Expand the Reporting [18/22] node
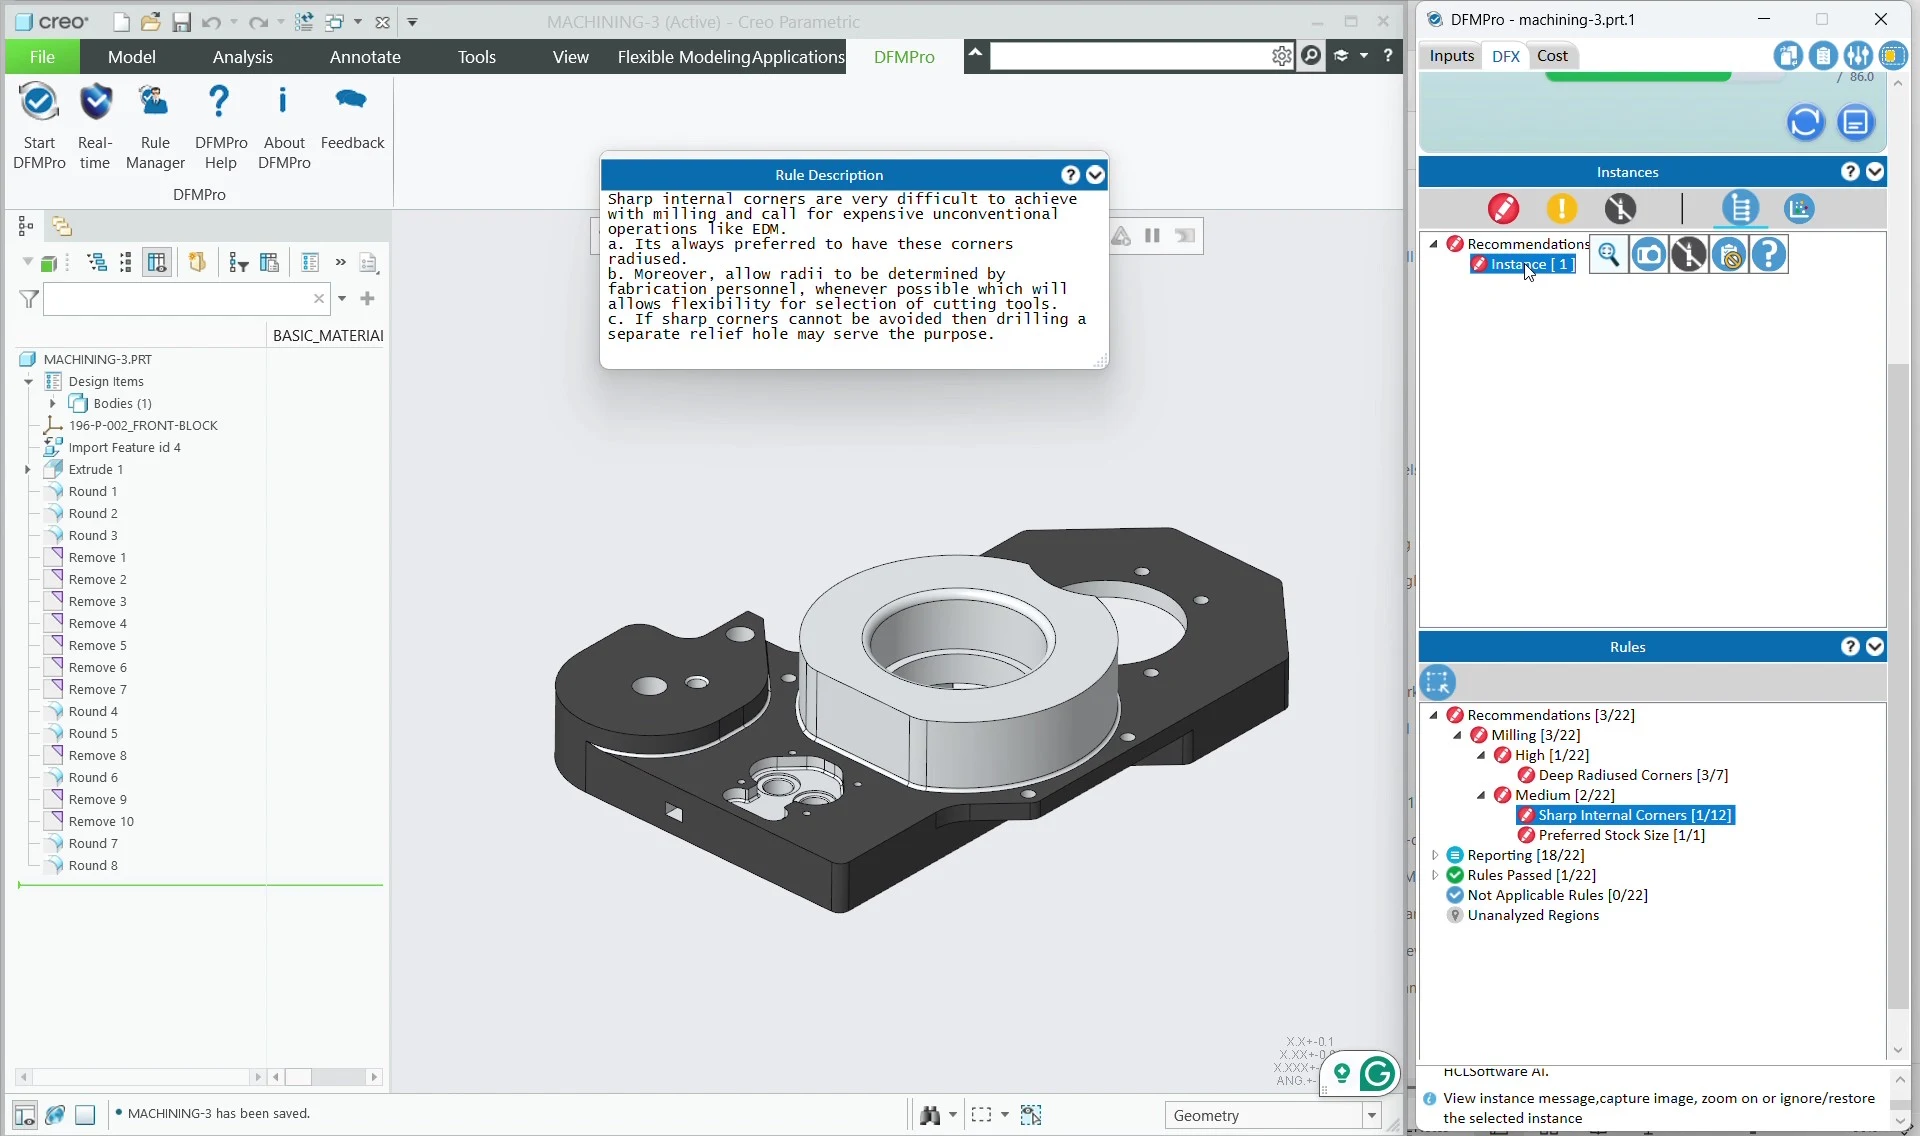Viewport: 1920px width, 1136px height. click(1435, 856)
